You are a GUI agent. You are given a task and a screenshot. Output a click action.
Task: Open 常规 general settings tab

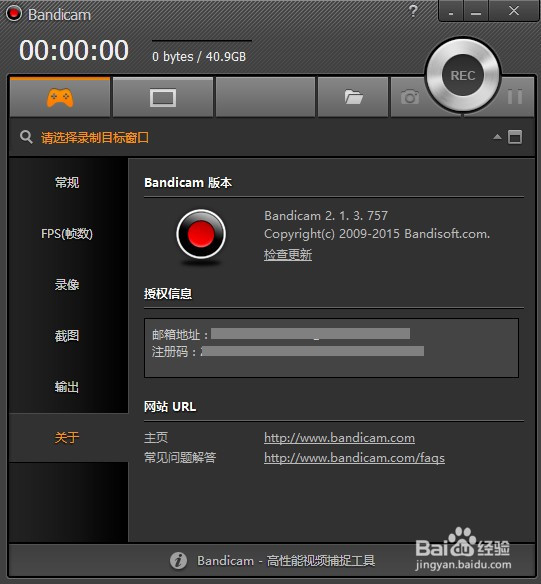click(x=67, y=182)
